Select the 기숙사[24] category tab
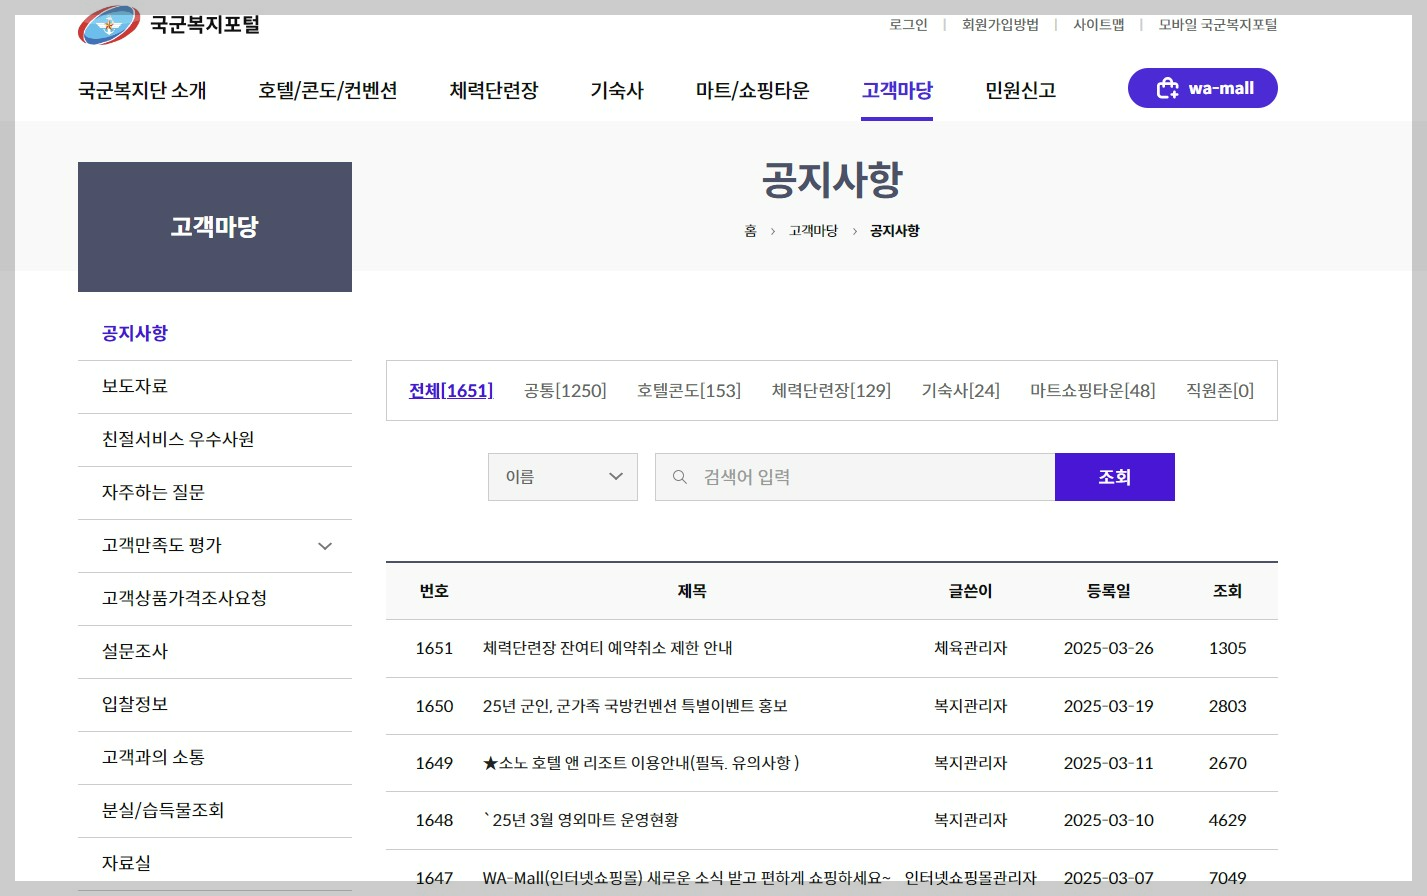This screenshot has width=1427, height=896. click(x=960, y=390)
